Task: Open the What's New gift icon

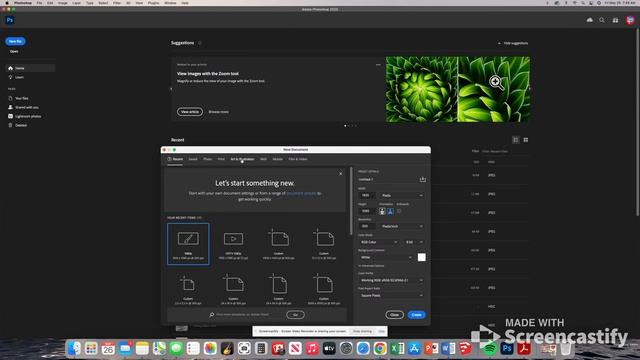Action: click(x=616, y=20)
